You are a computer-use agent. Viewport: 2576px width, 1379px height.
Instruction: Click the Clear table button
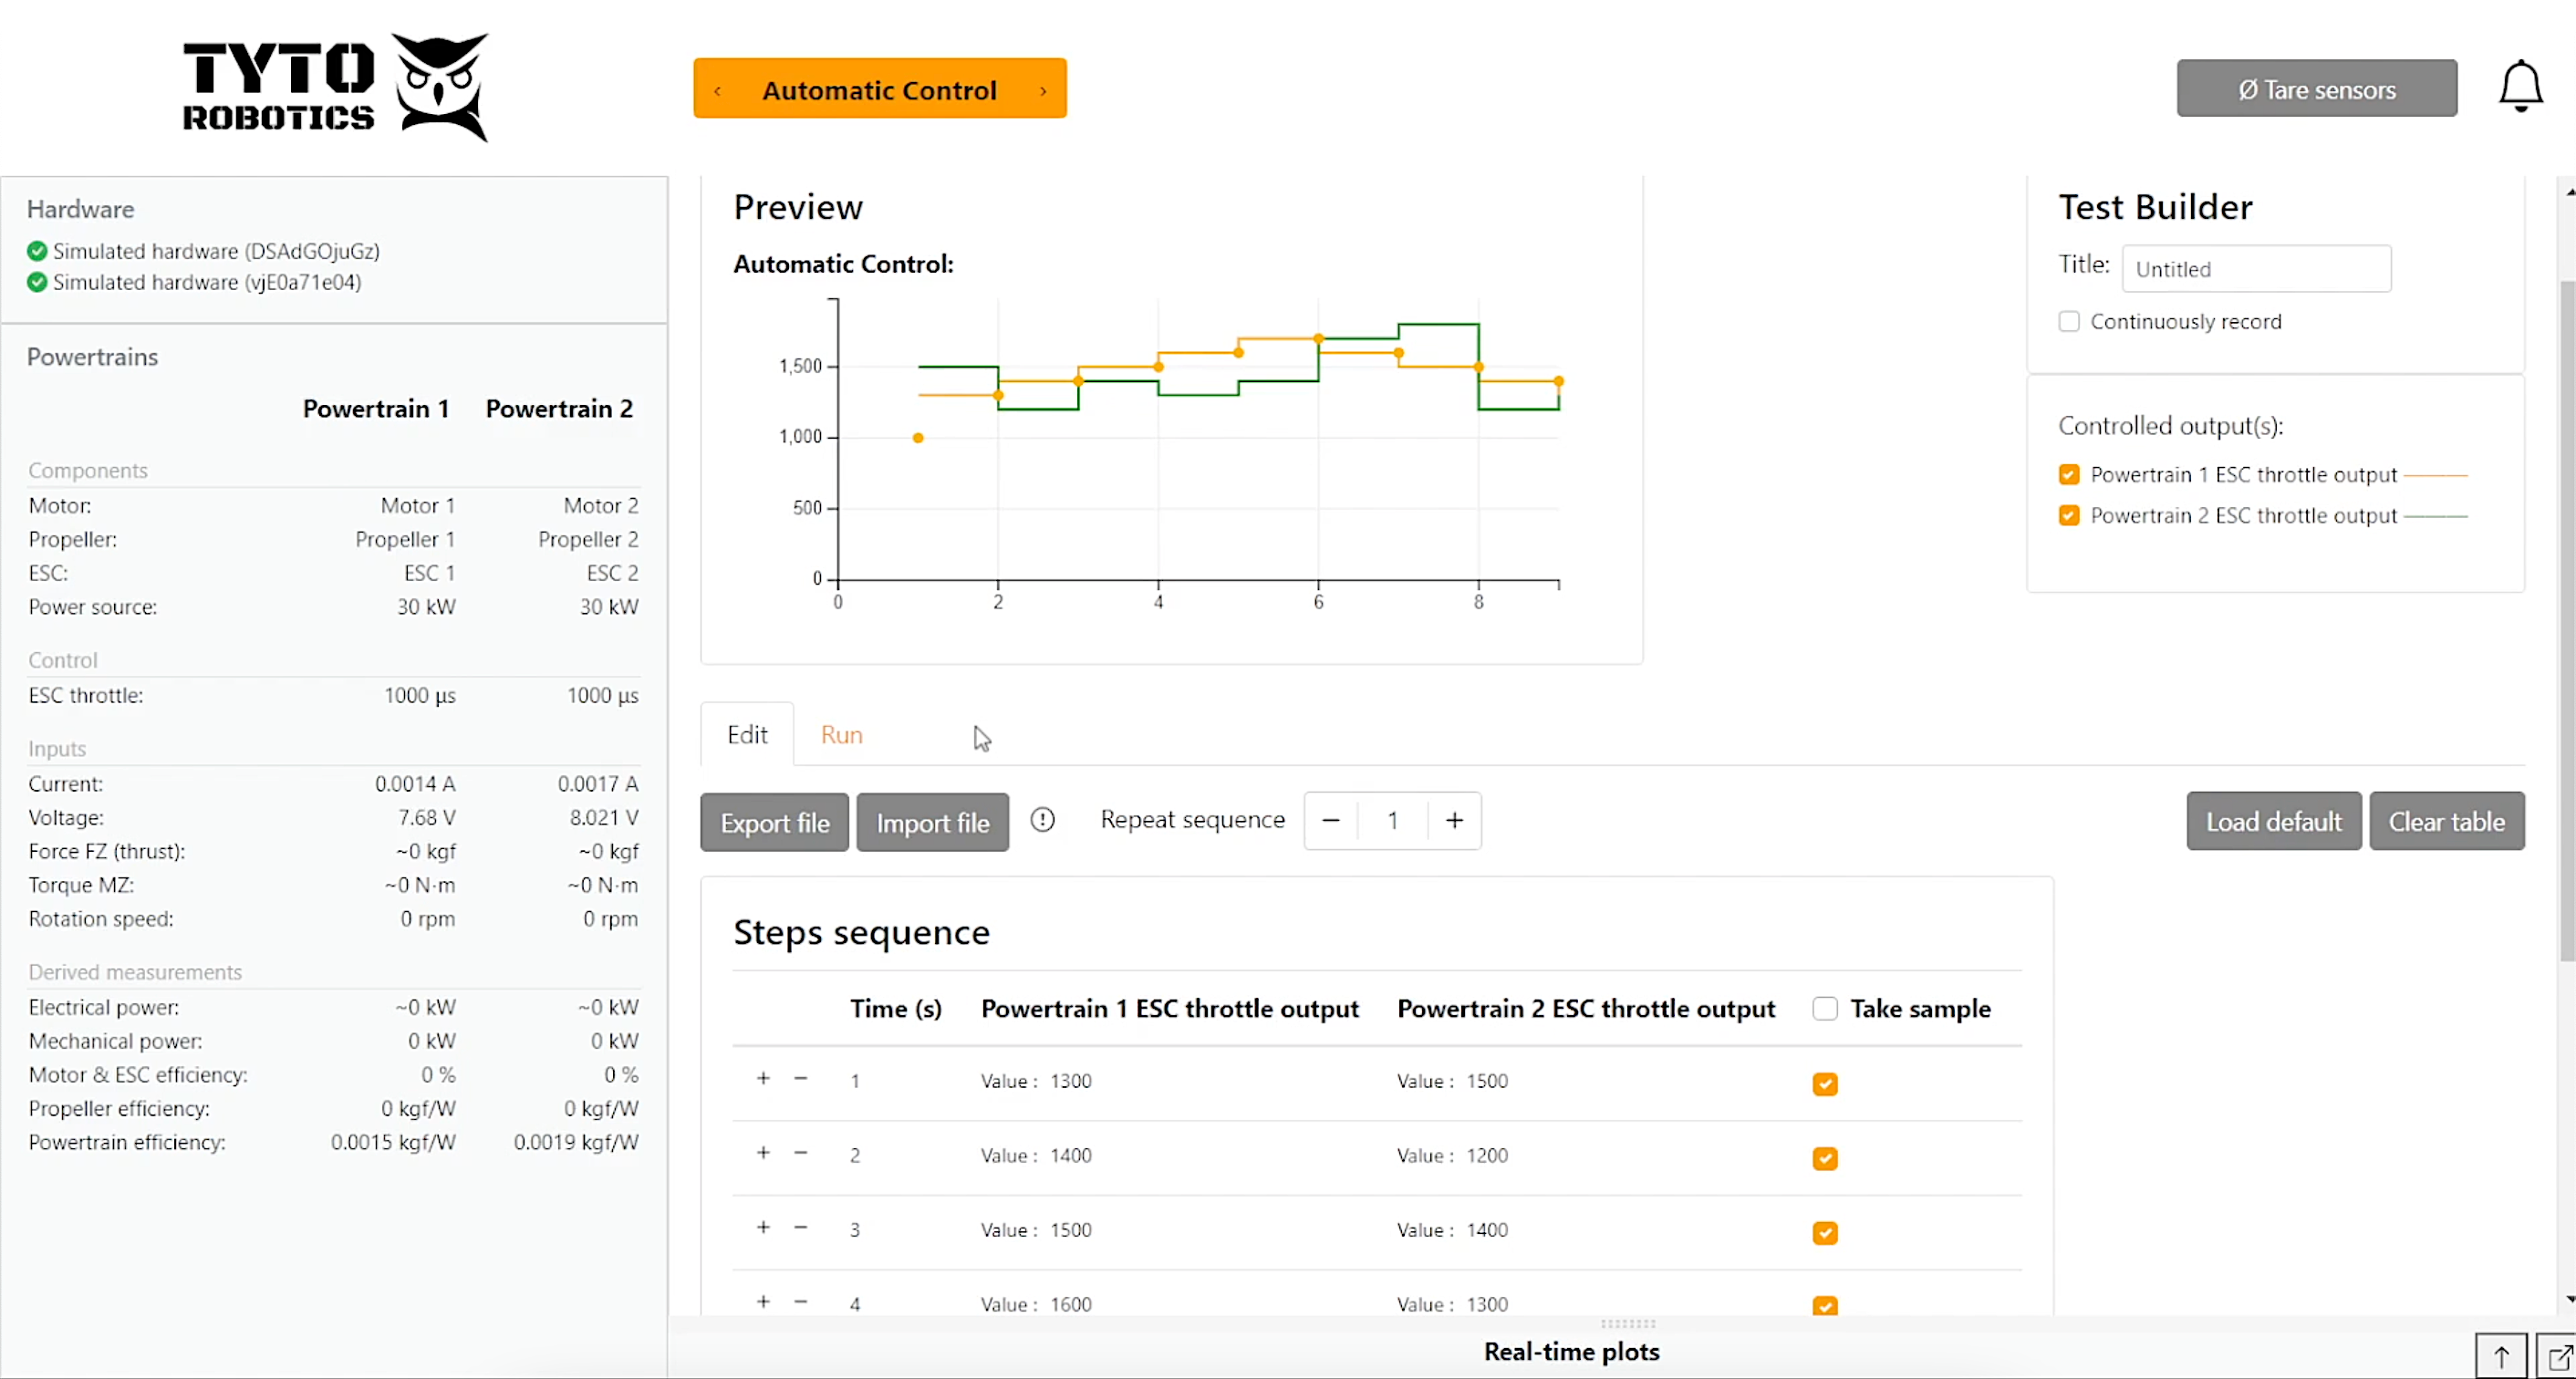point(2446,821)
